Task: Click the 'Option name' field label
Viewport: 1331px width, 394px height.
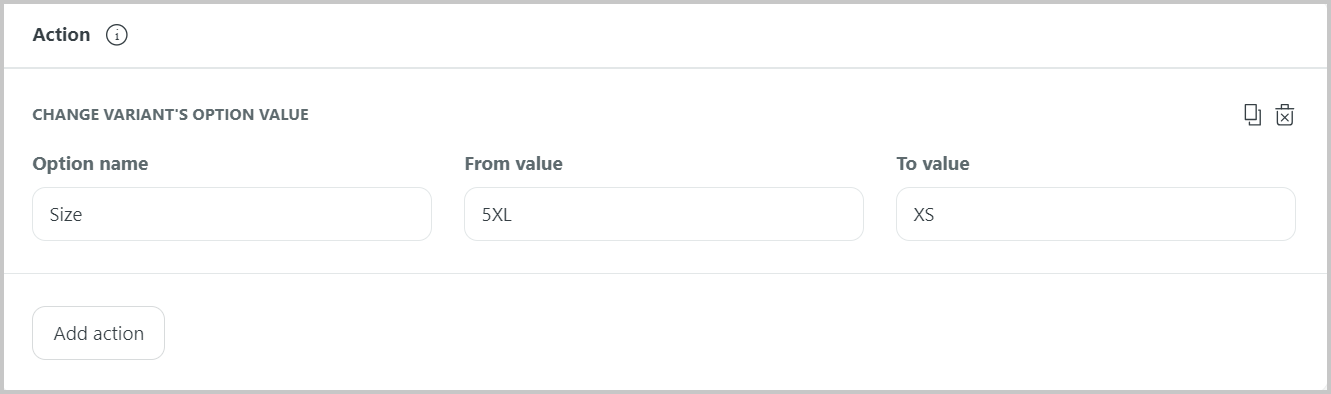Action: click(90, 164)
